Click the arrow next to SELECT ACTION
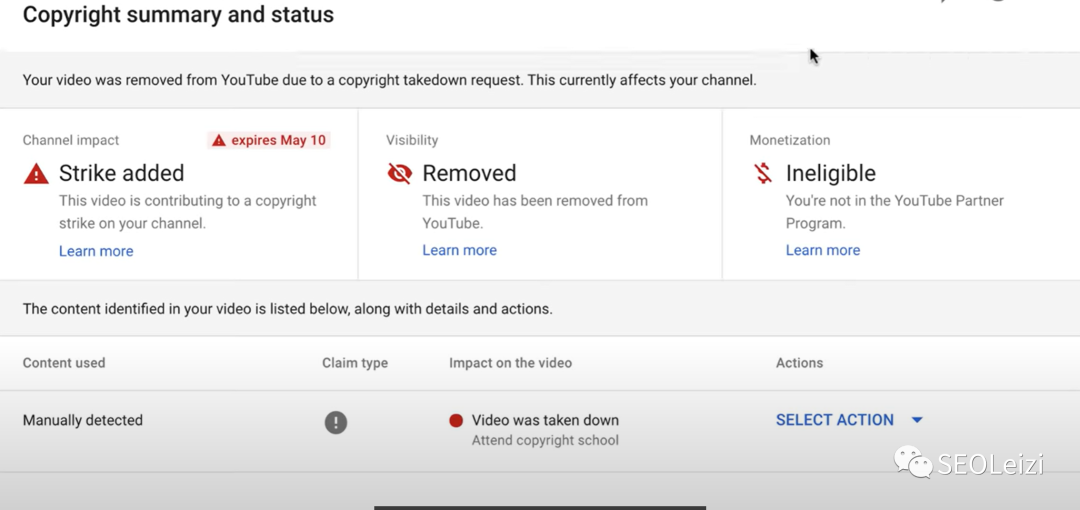1080x510 pixels. point(917,420)
